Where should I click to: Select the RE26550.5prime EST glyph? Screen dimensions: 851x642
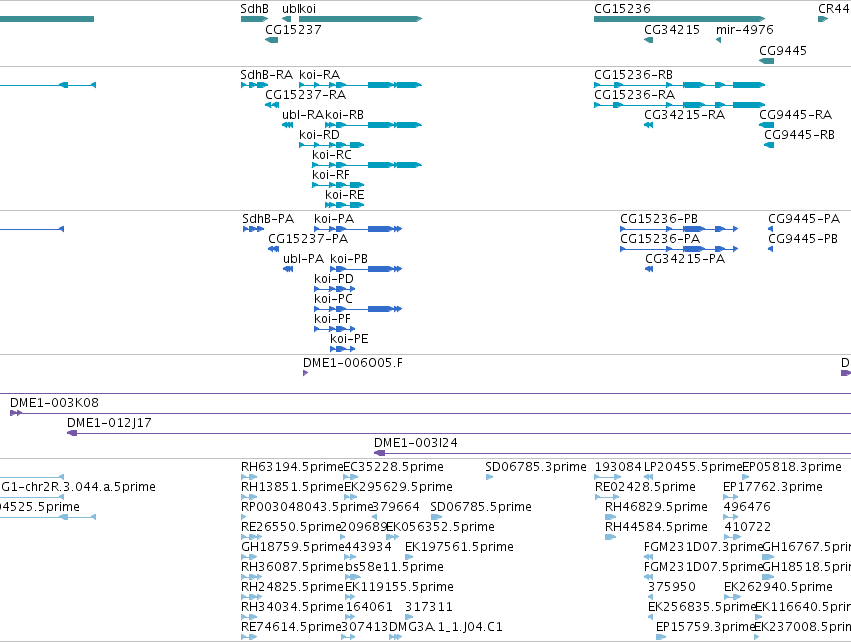tap(251, 537)
